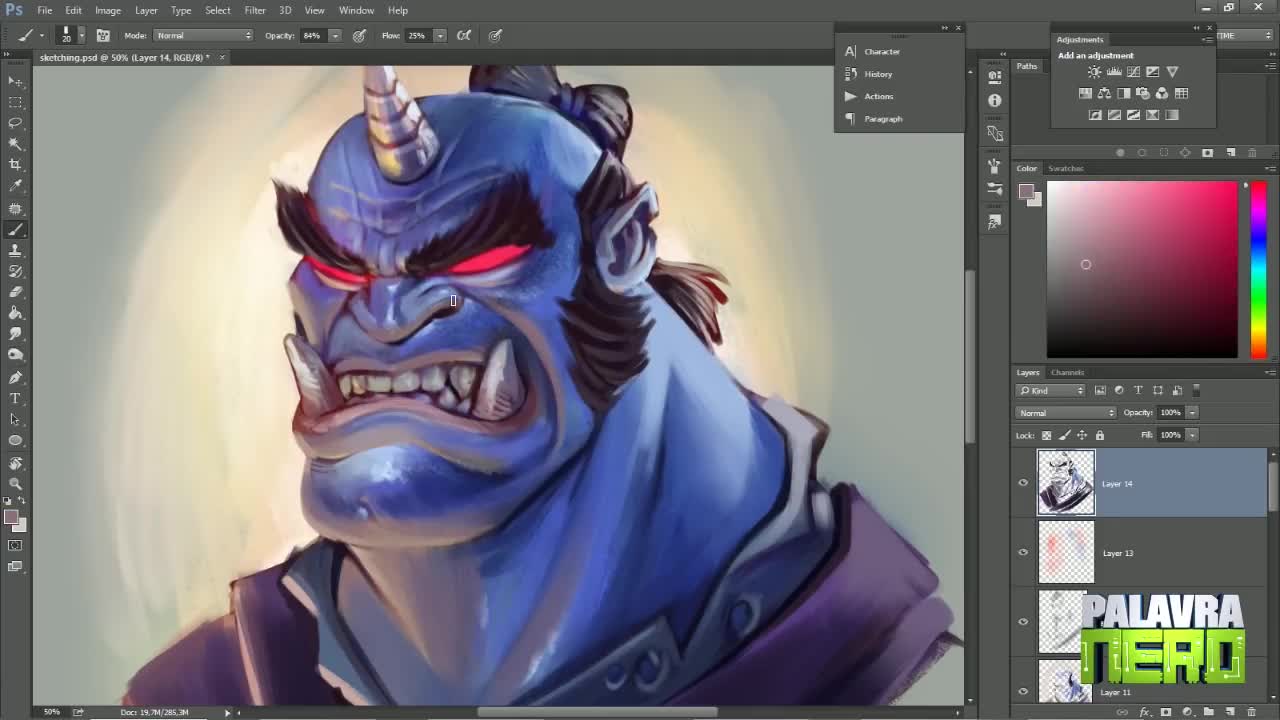Viewport: 1280px width, 720px height.
Task: Add a Color Balance adjustment
Action: coord(1104,93)
